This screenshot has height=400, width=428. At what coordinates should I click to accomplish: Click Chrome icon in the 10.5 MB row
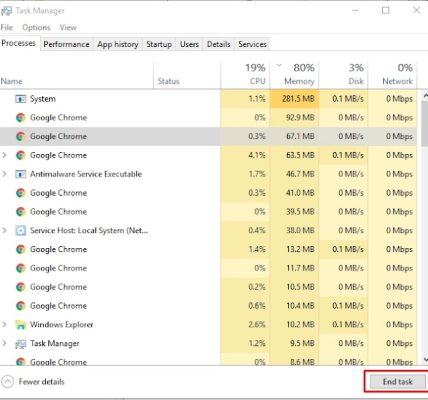pyautogui.click(x=21, y=287)
